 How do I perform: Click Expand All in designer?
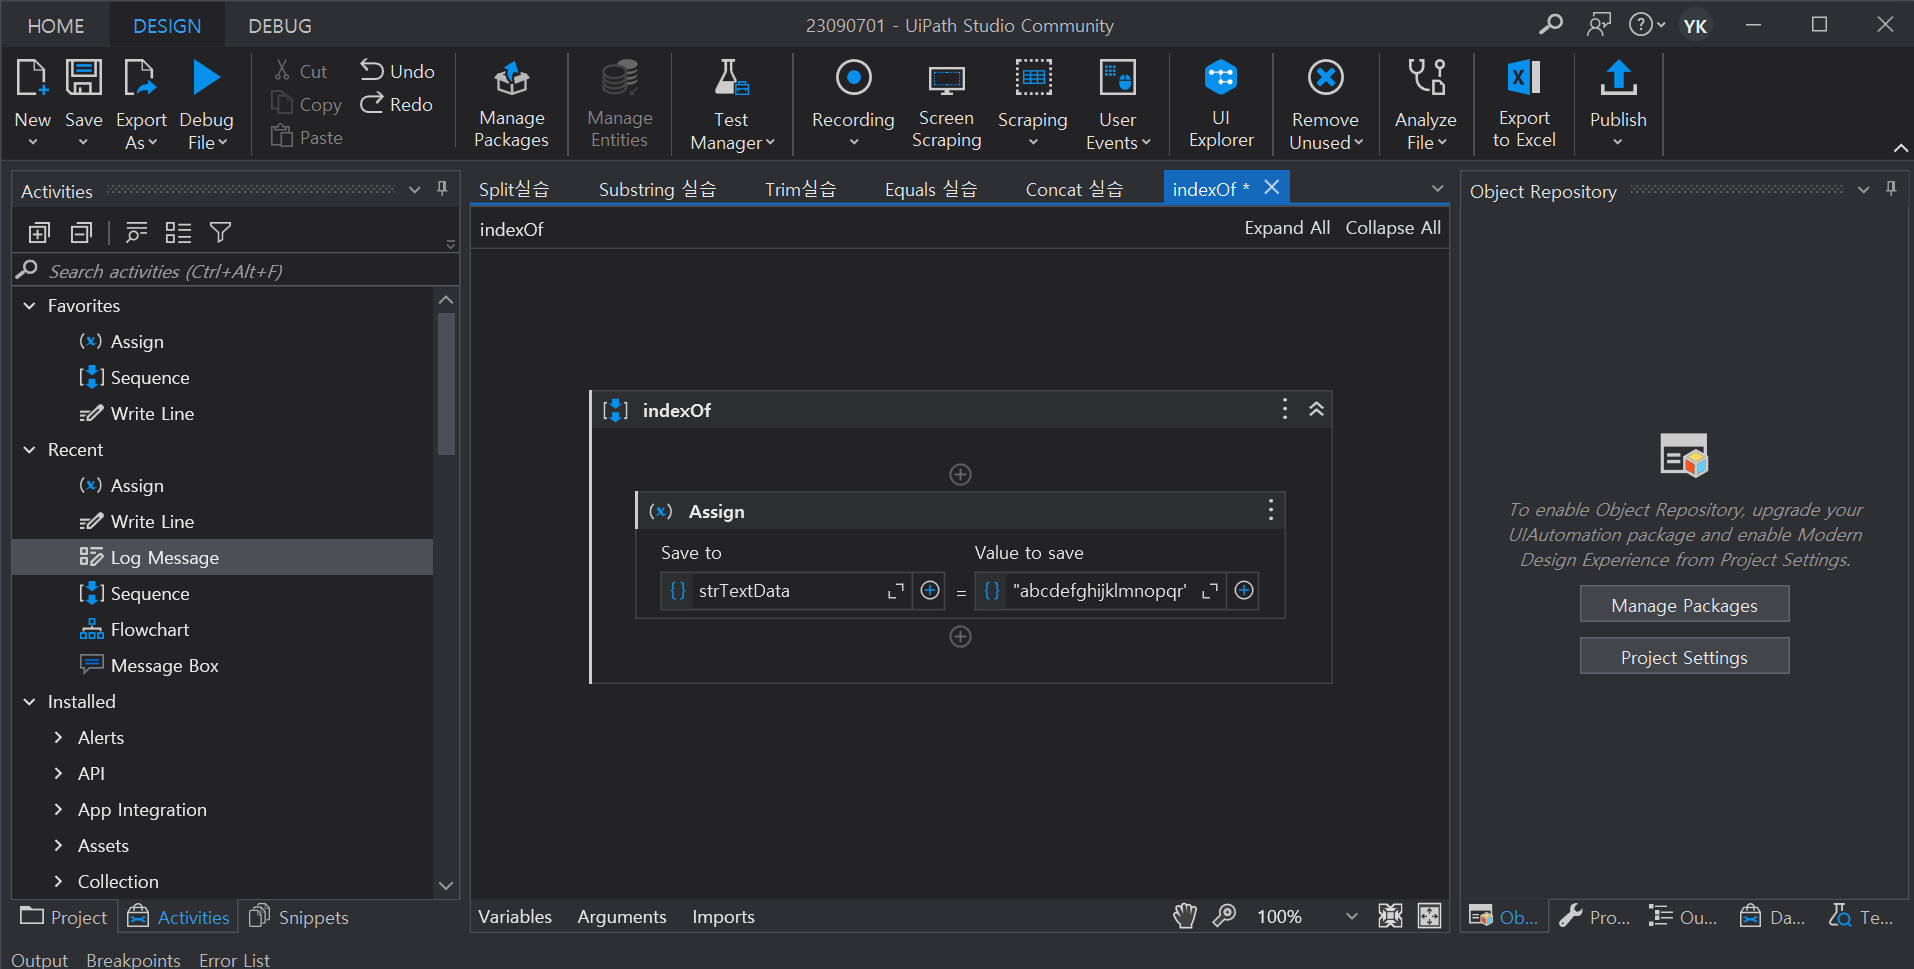[1287, 228]
